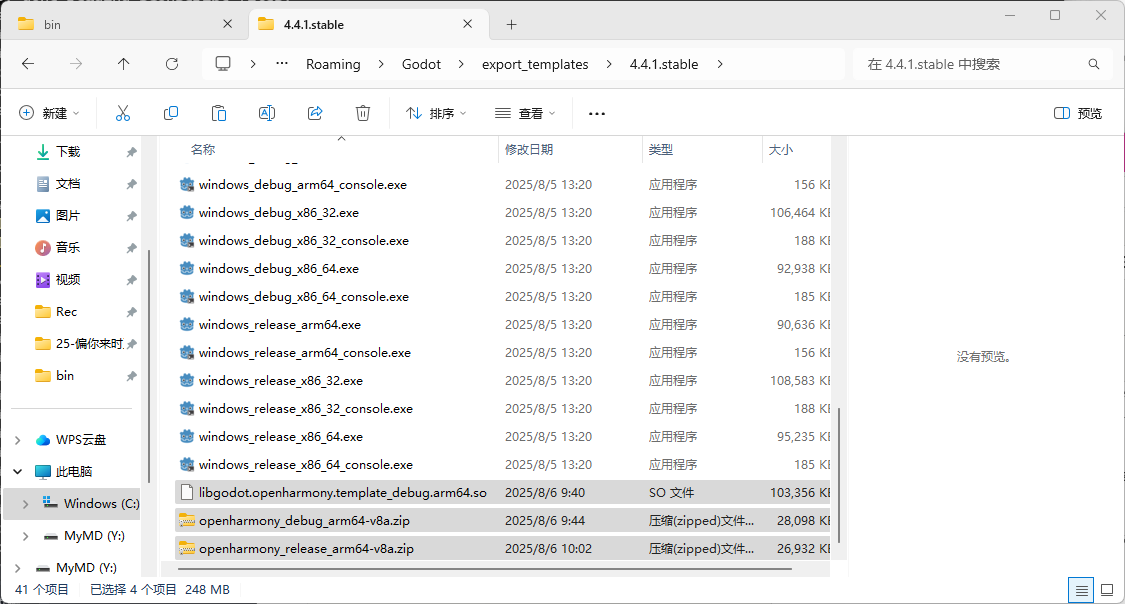Unpin the Rec folder pin icon

[131, 312]
